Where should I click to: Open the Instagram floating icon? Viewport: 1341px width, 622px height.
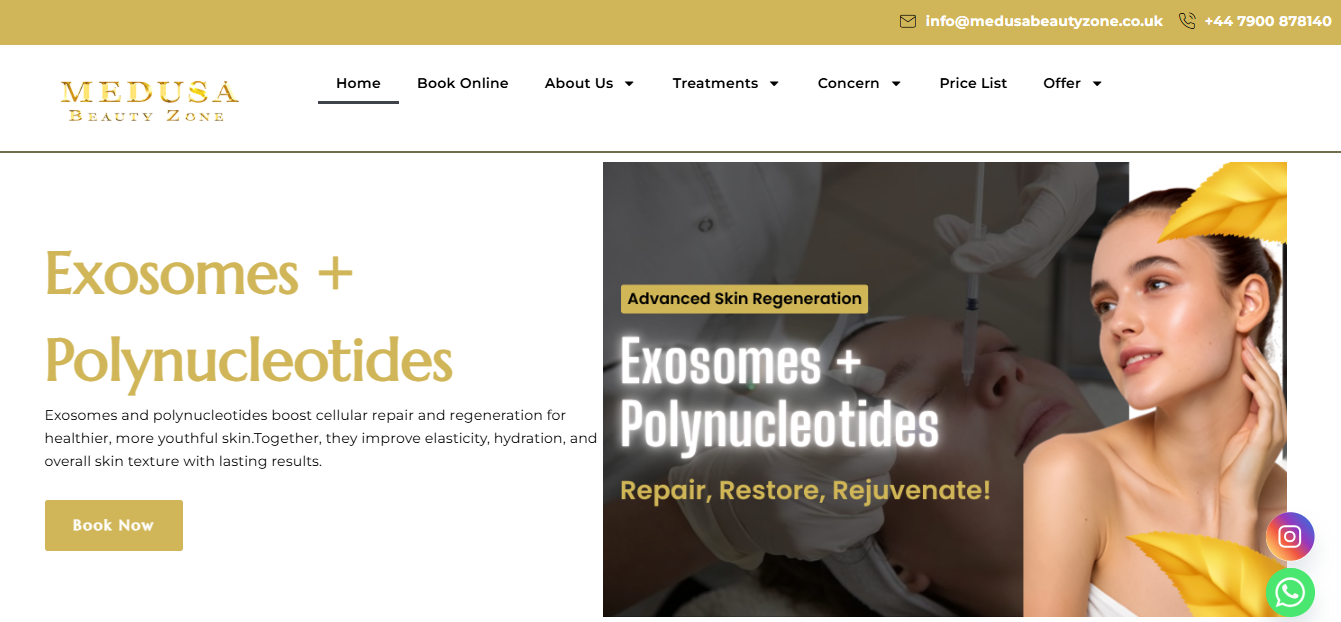(1290, 536)
